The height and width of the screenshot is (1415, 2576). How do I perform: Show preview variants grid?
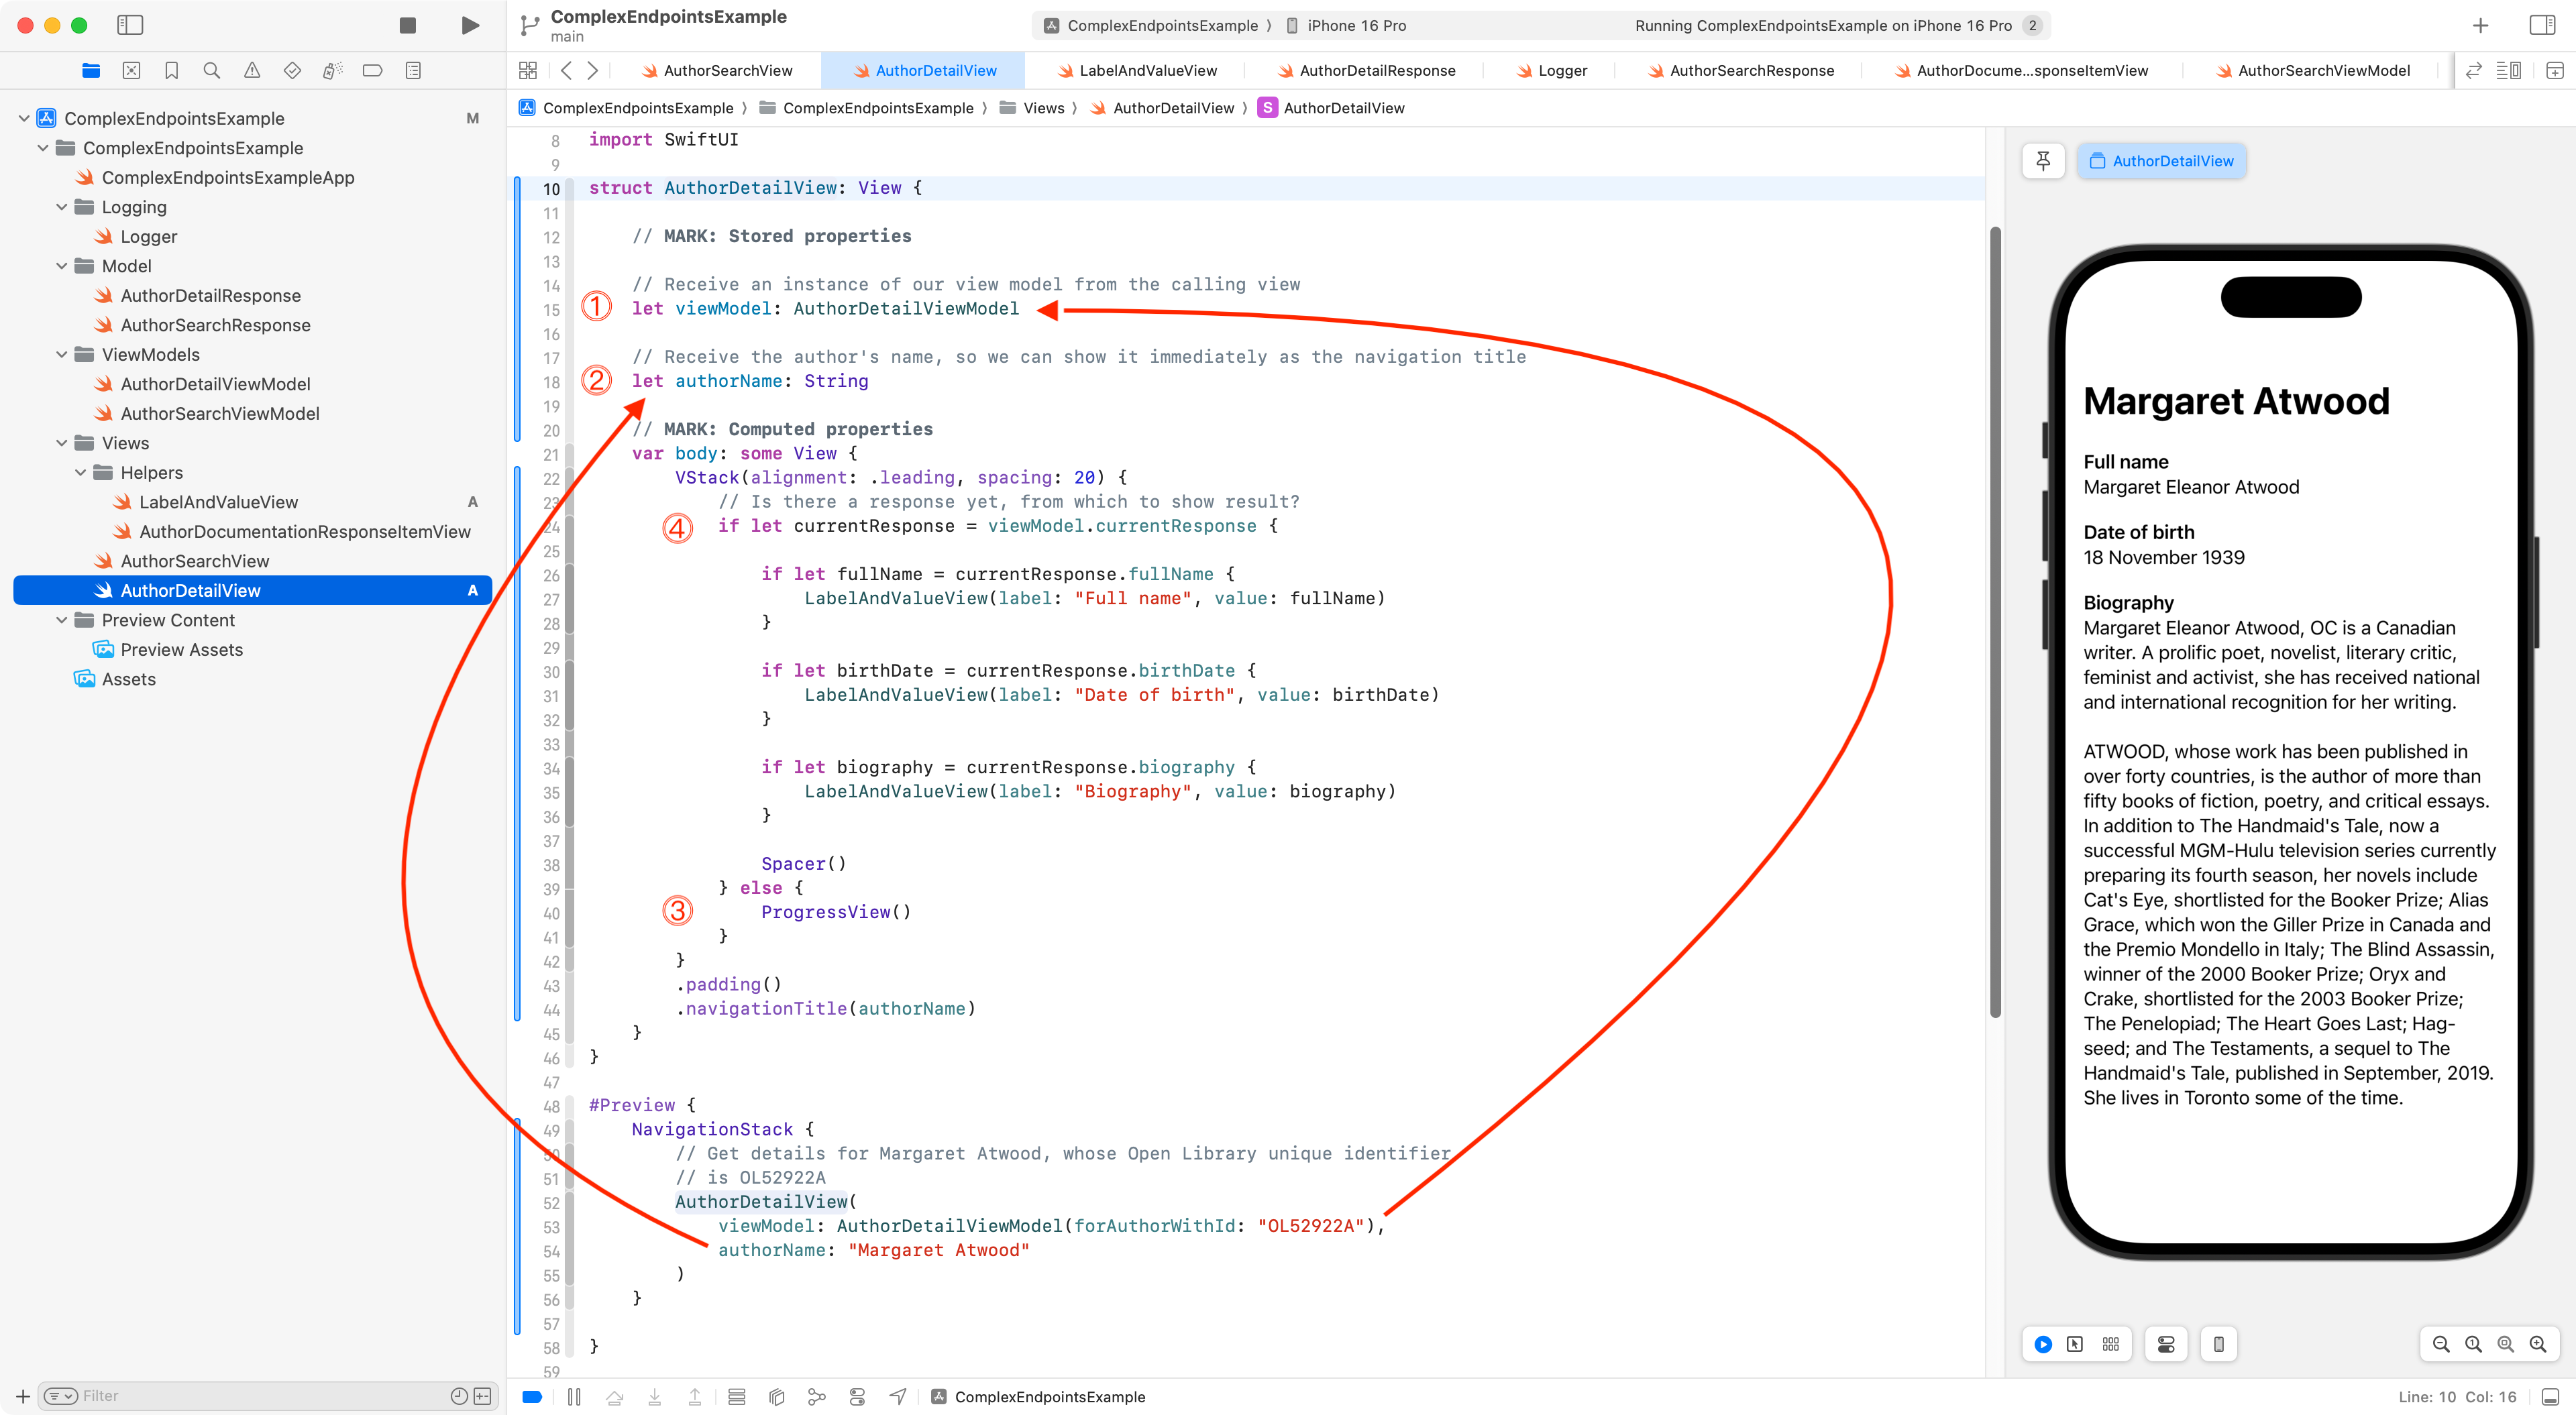tap(2111, 1344)
